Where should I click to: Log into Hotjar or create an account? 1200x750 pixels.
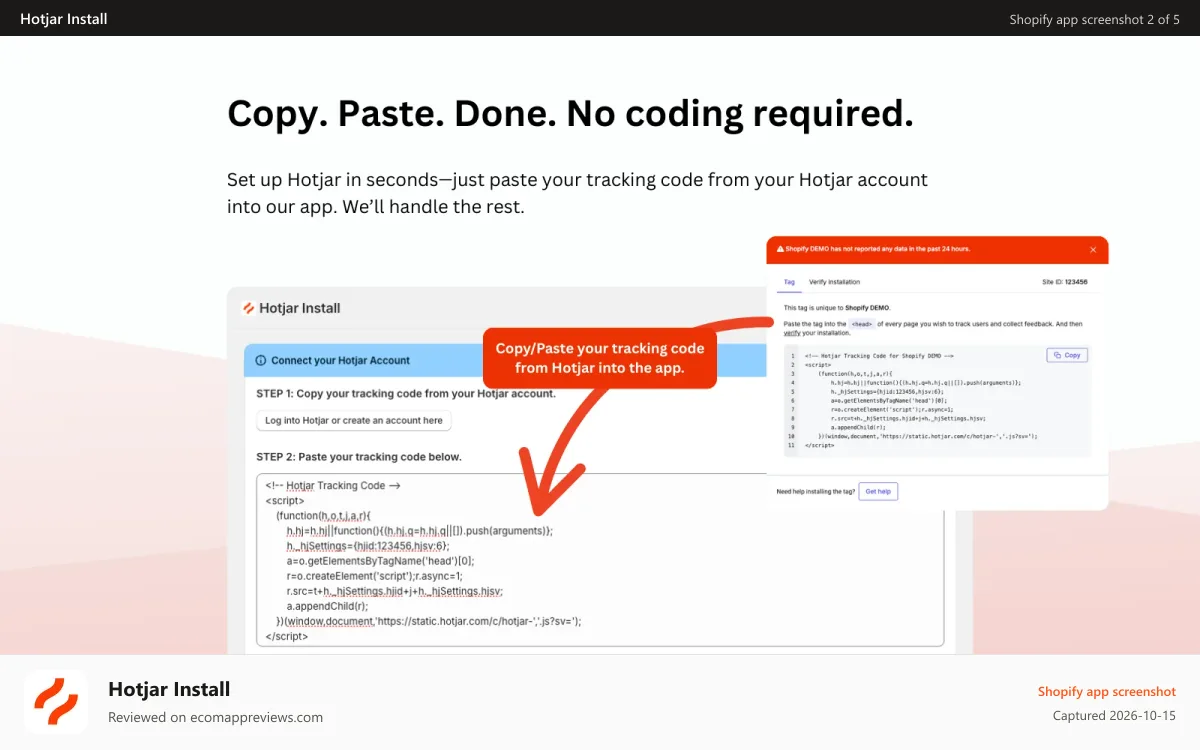pos(354,421)
